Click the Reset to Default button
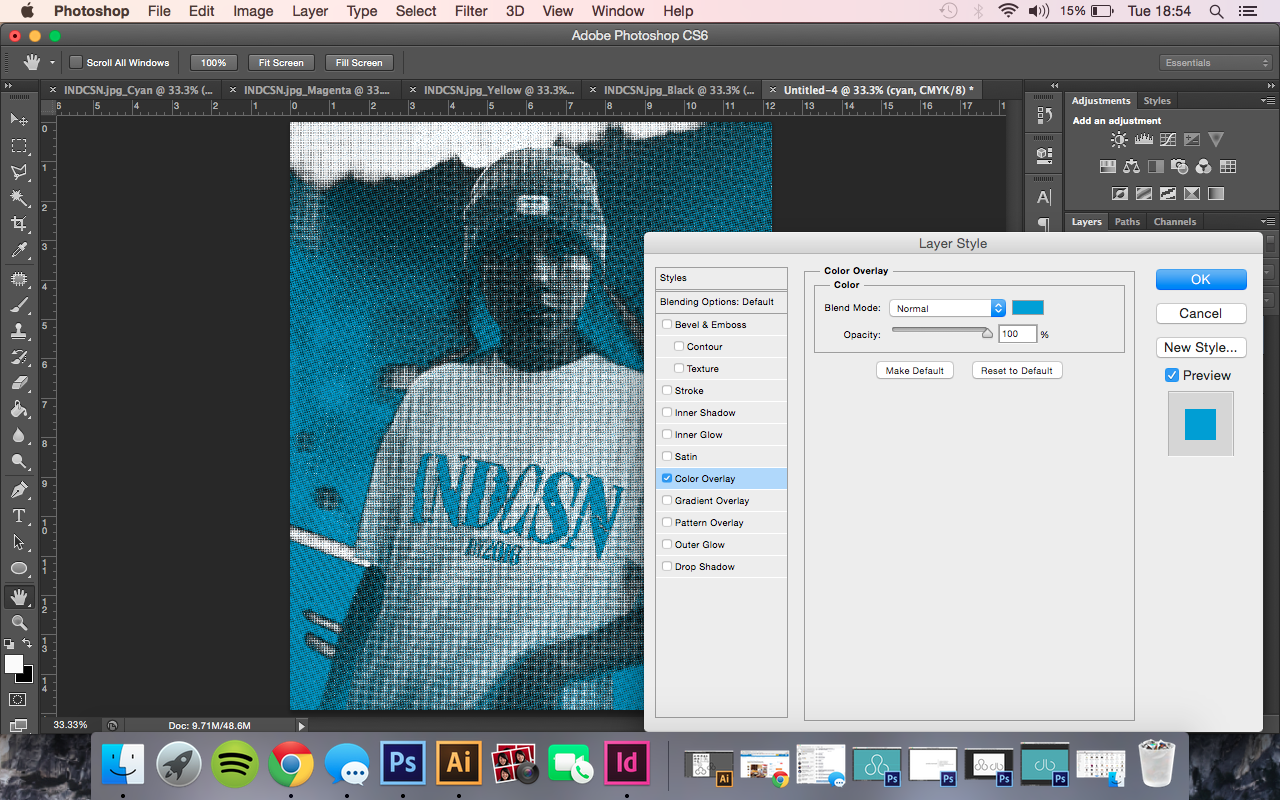The width and height of the screenshot is (1280, 800). click(x=1017, y=370)
